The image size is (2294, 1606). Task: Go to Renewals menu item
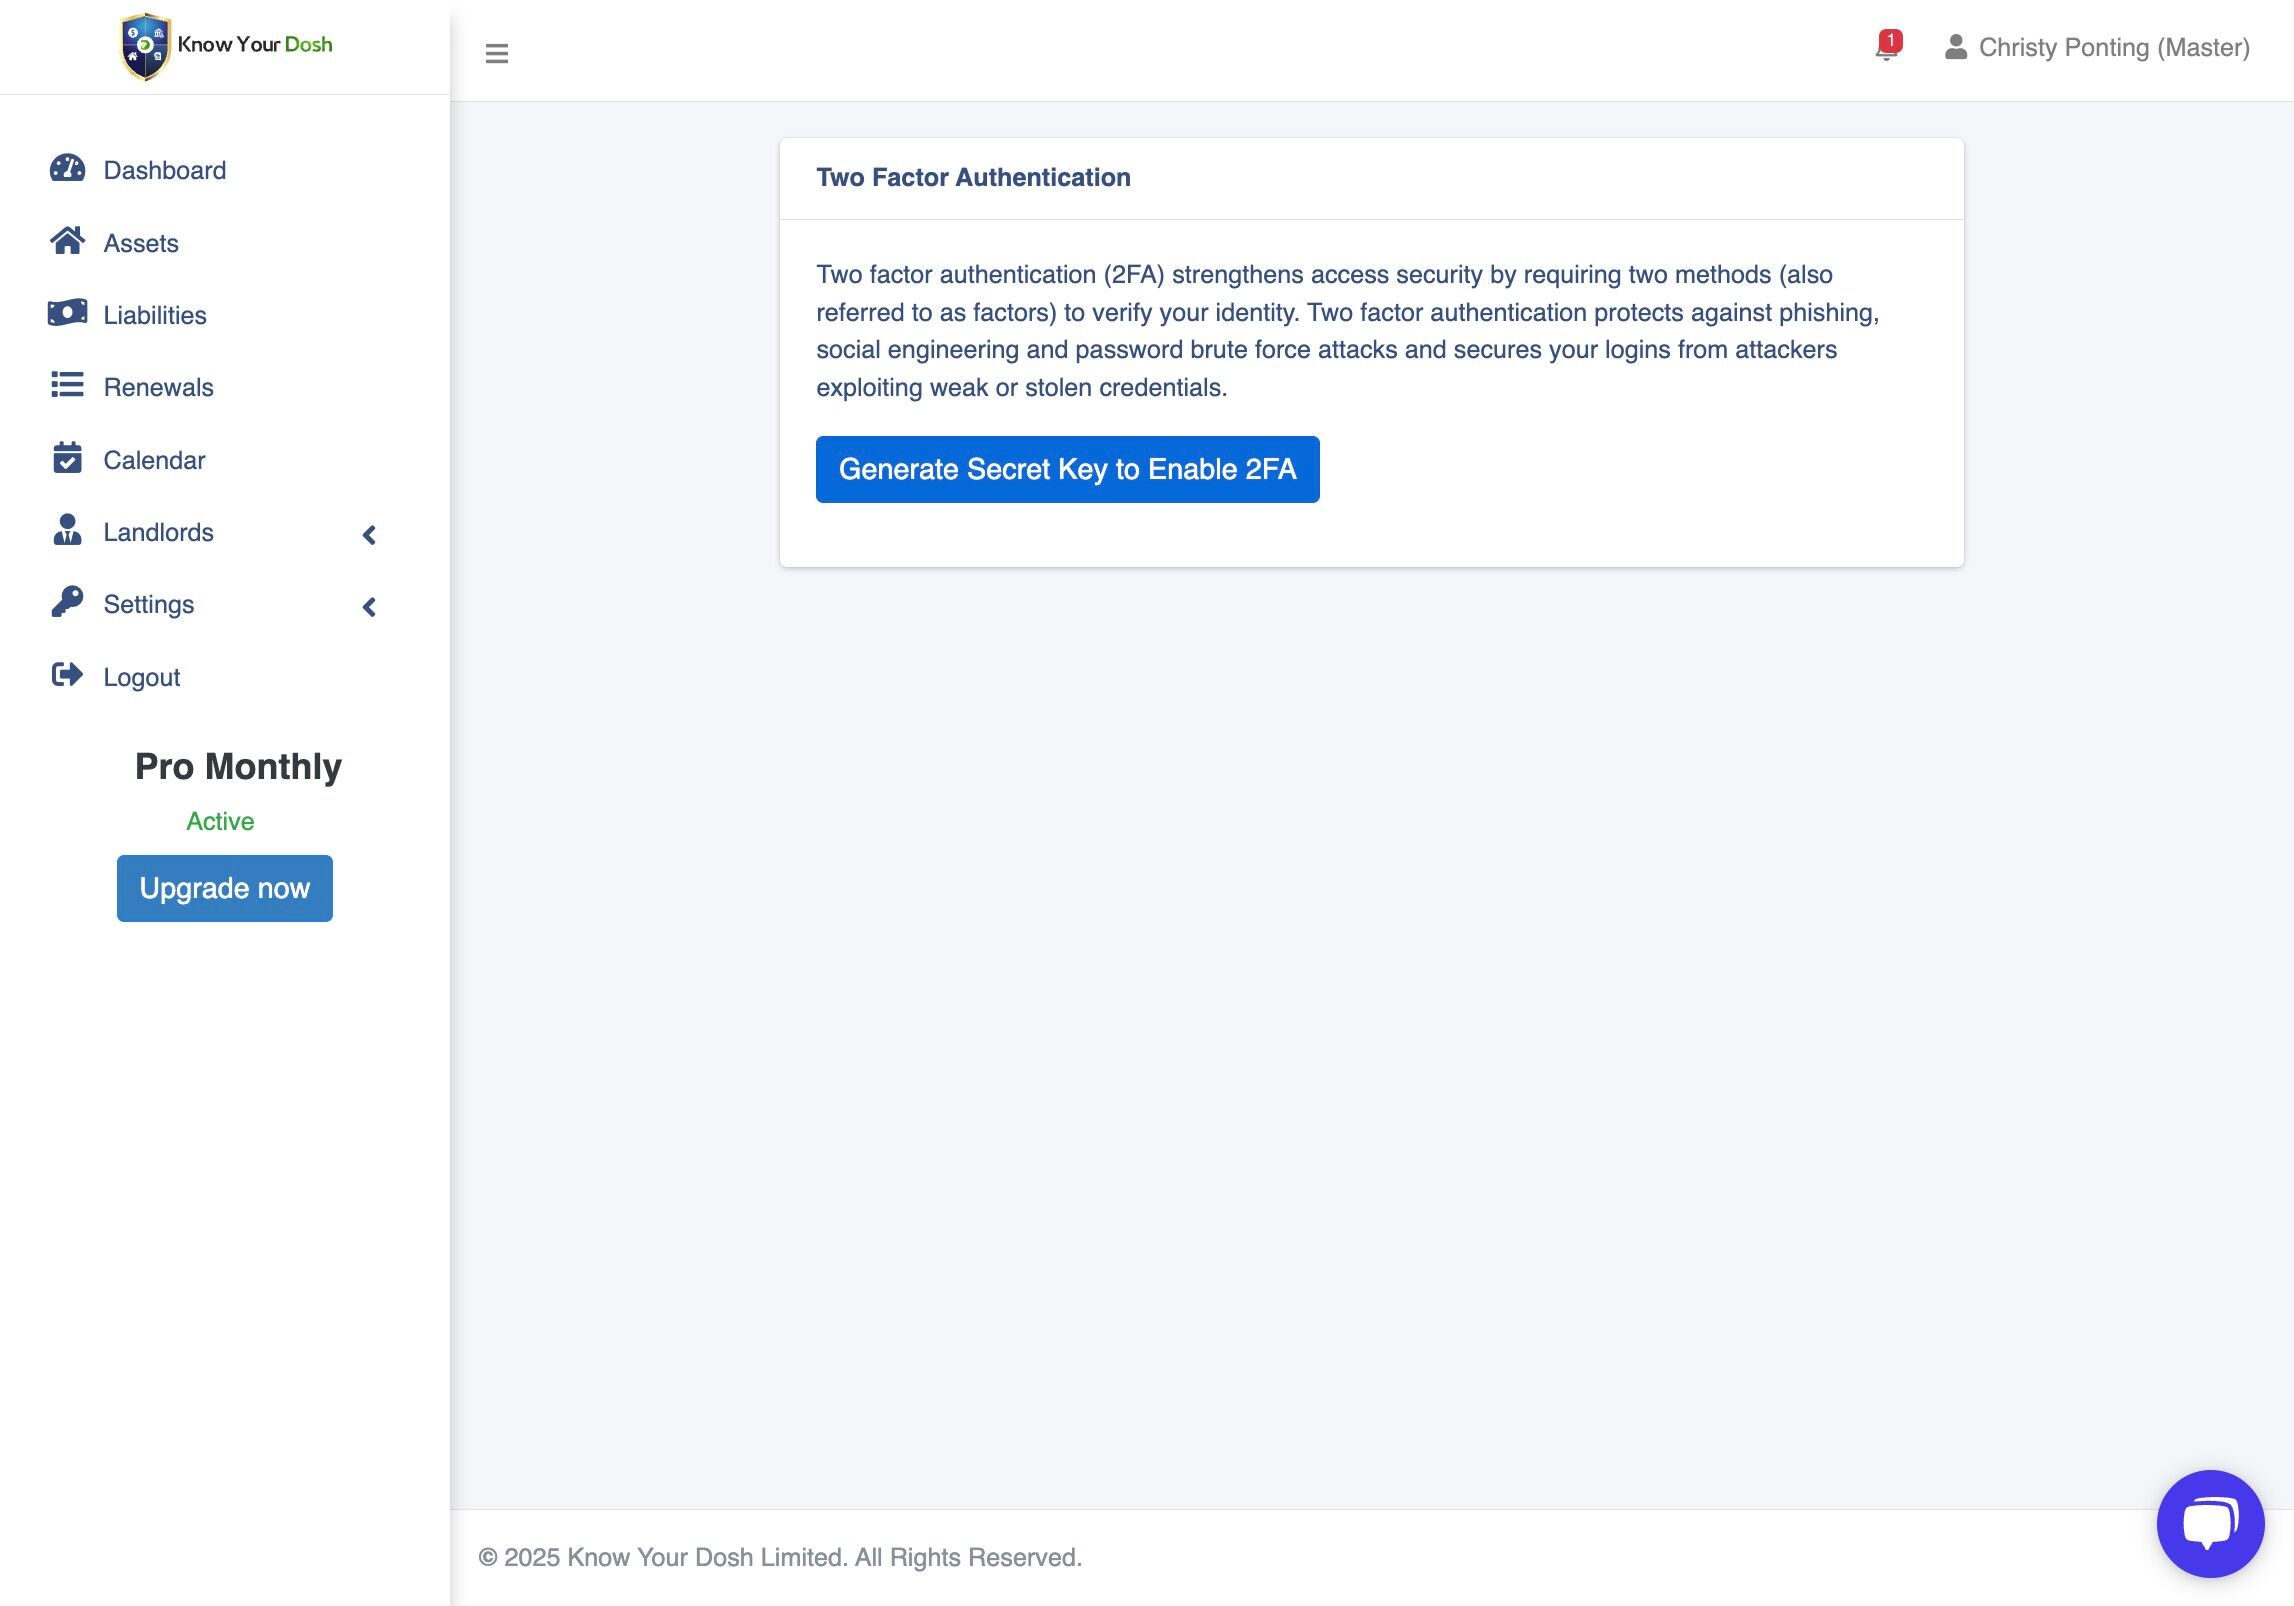158,387
